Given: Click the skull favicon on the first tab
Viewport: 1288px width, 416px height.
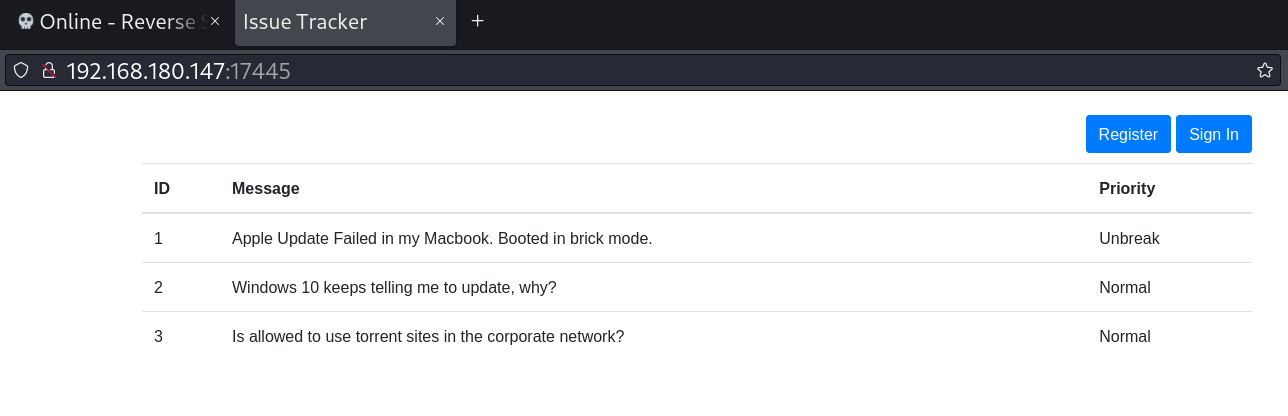Looking at the screenshot, I should [x=26, y=21].
